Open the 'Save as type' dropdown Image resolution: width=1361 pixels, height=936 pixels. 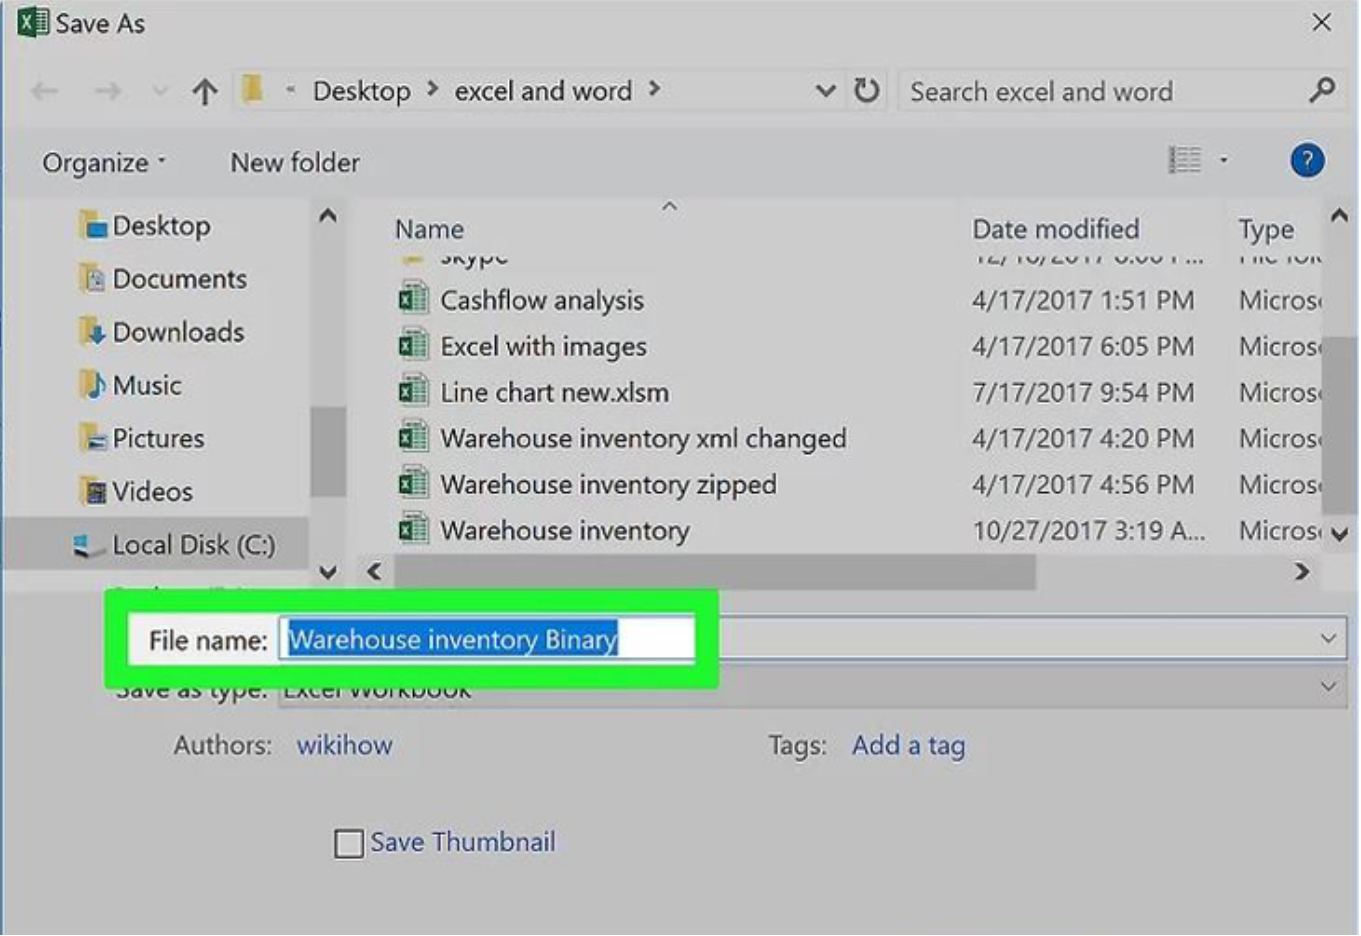click(812, 688)
